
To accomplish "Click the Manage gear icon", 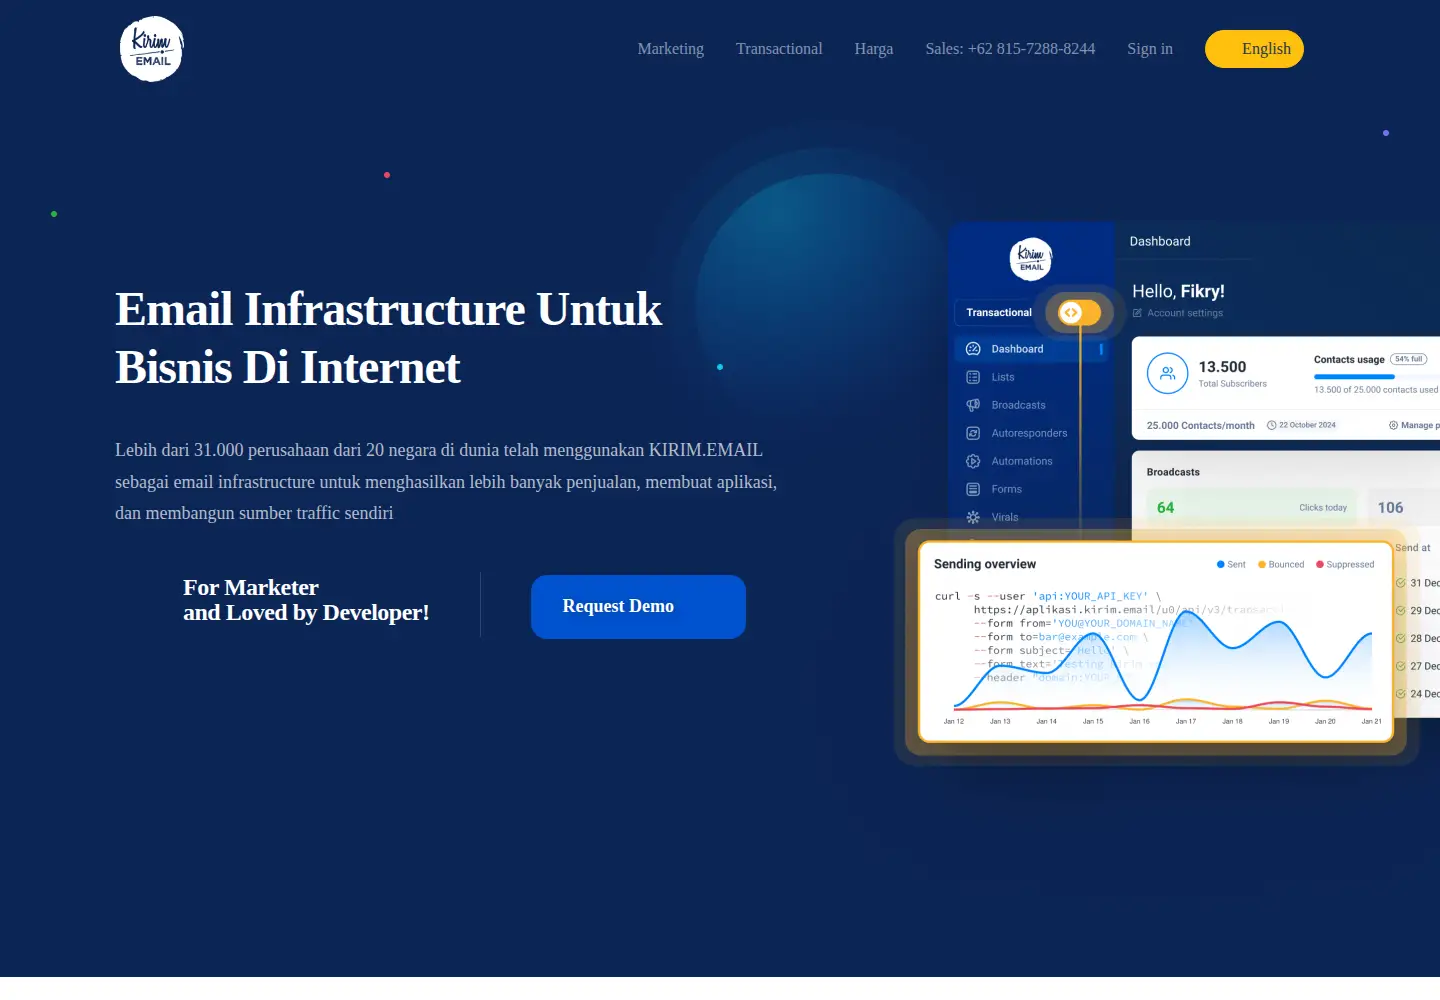I will tap(1393, 425).
